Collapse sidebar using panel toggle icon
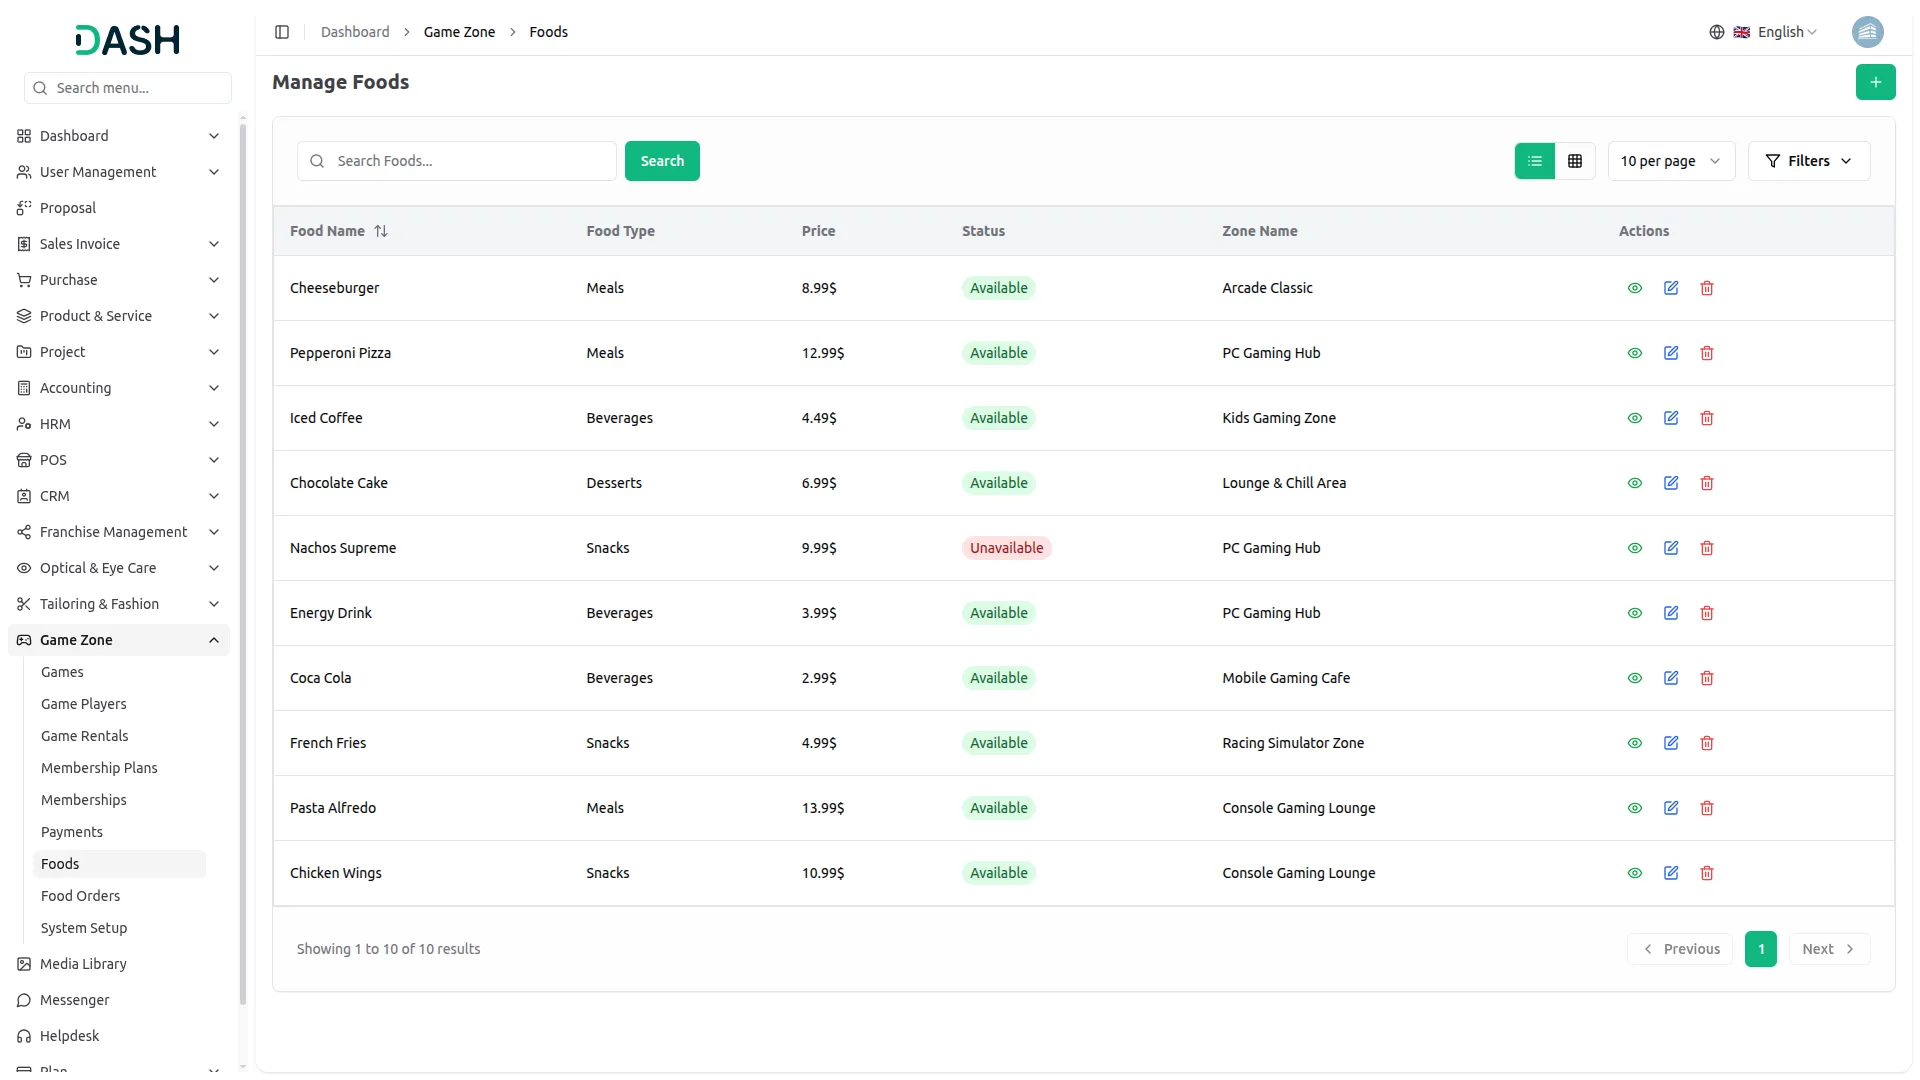1920x1080 pixels. [x=282, y=32]
